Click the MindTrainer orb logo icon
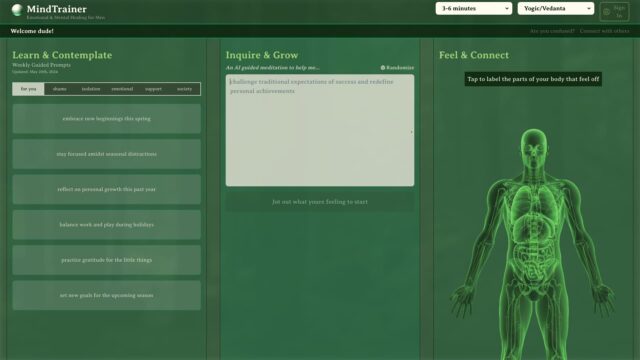 pos(17,10)
